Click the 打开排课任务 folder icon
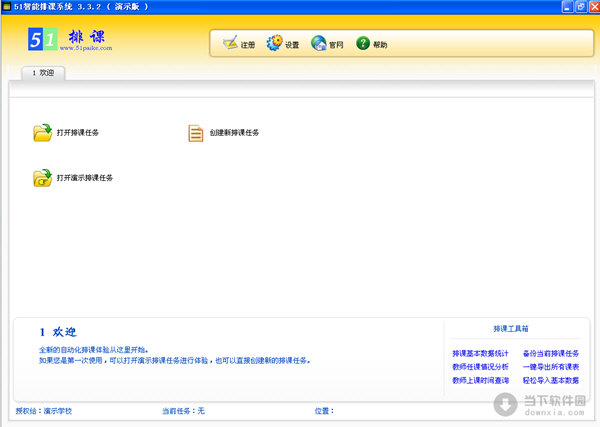The height and width of the screenshot is (427, 600). click(42, 132)
